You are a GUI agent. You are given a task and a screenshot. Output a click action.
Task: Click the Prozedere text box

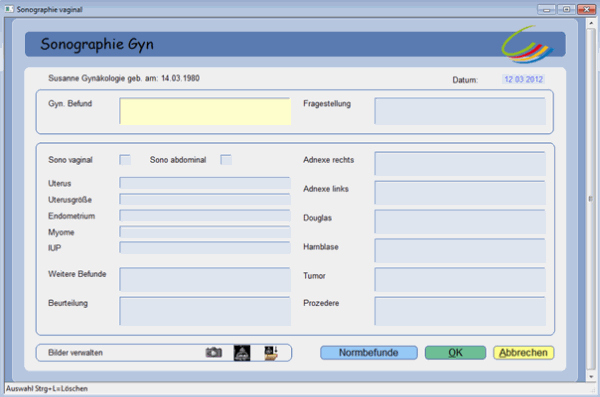460,311
